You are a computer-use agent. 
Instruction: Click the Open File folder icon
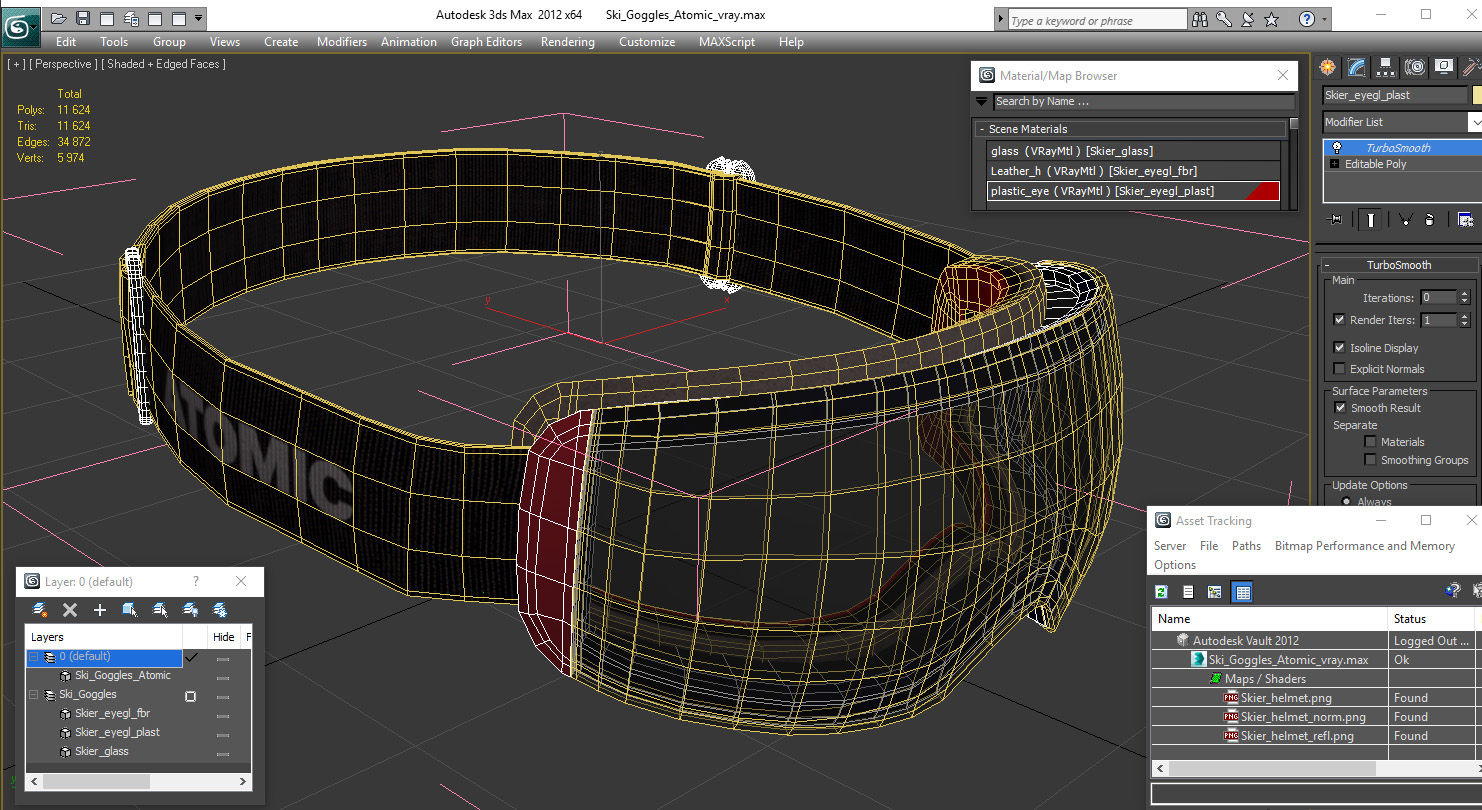coord(59,18)
